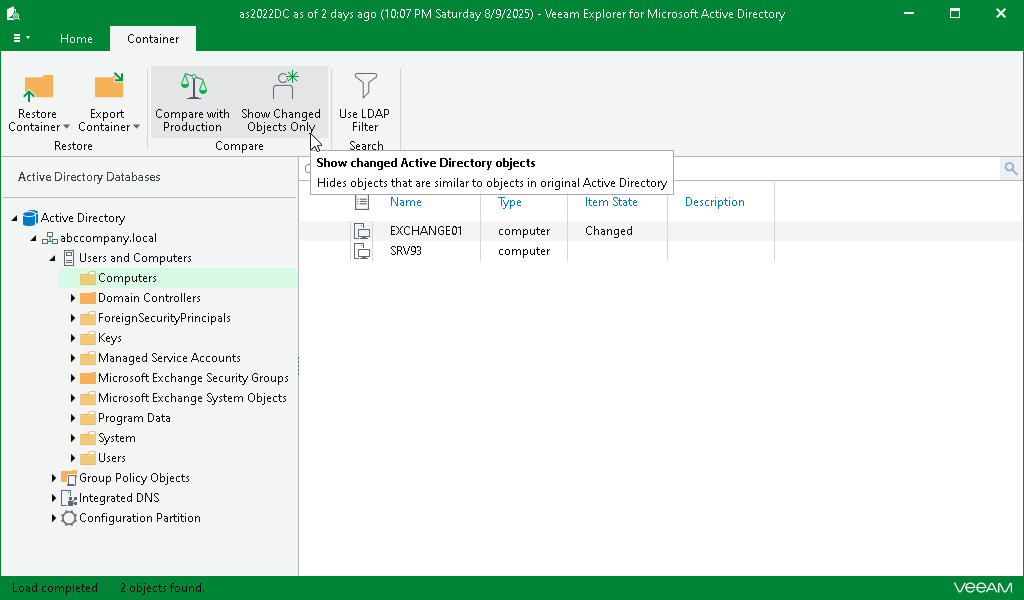Expand the Keys folder
1024x600 pixels.
(72, 338)
